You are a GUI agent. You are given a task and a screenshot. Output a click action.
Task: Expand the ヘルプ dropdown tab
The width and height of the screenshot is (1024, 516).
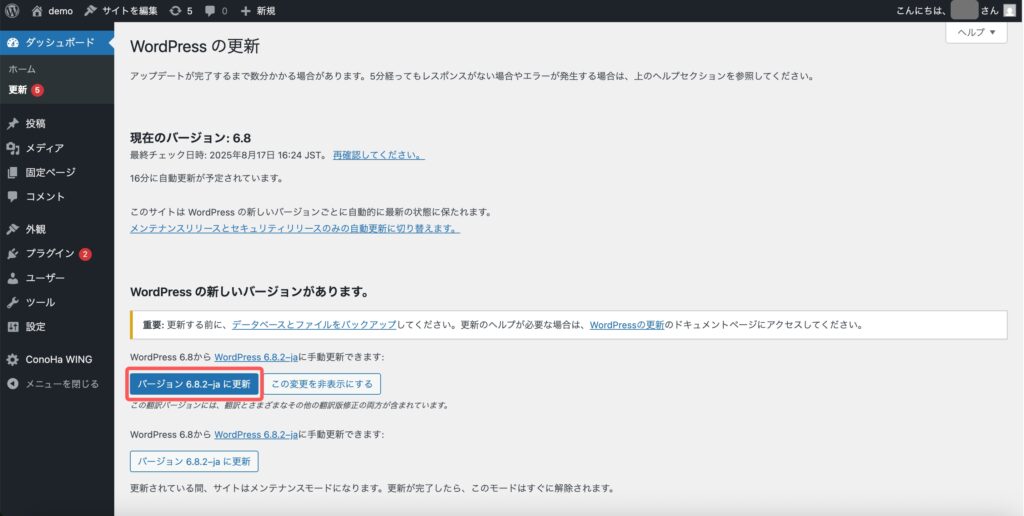[x=976, y=32]
